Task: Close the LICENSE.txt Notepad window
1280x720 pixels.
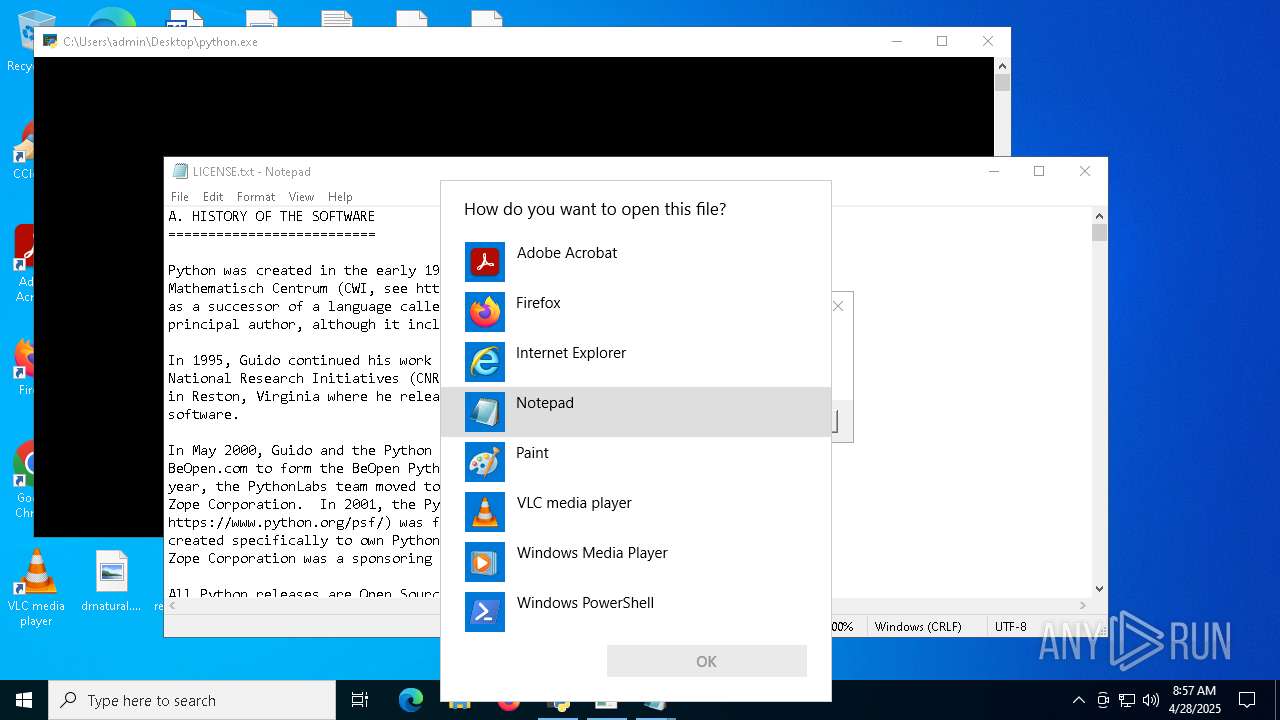Action: [1085, 171]
